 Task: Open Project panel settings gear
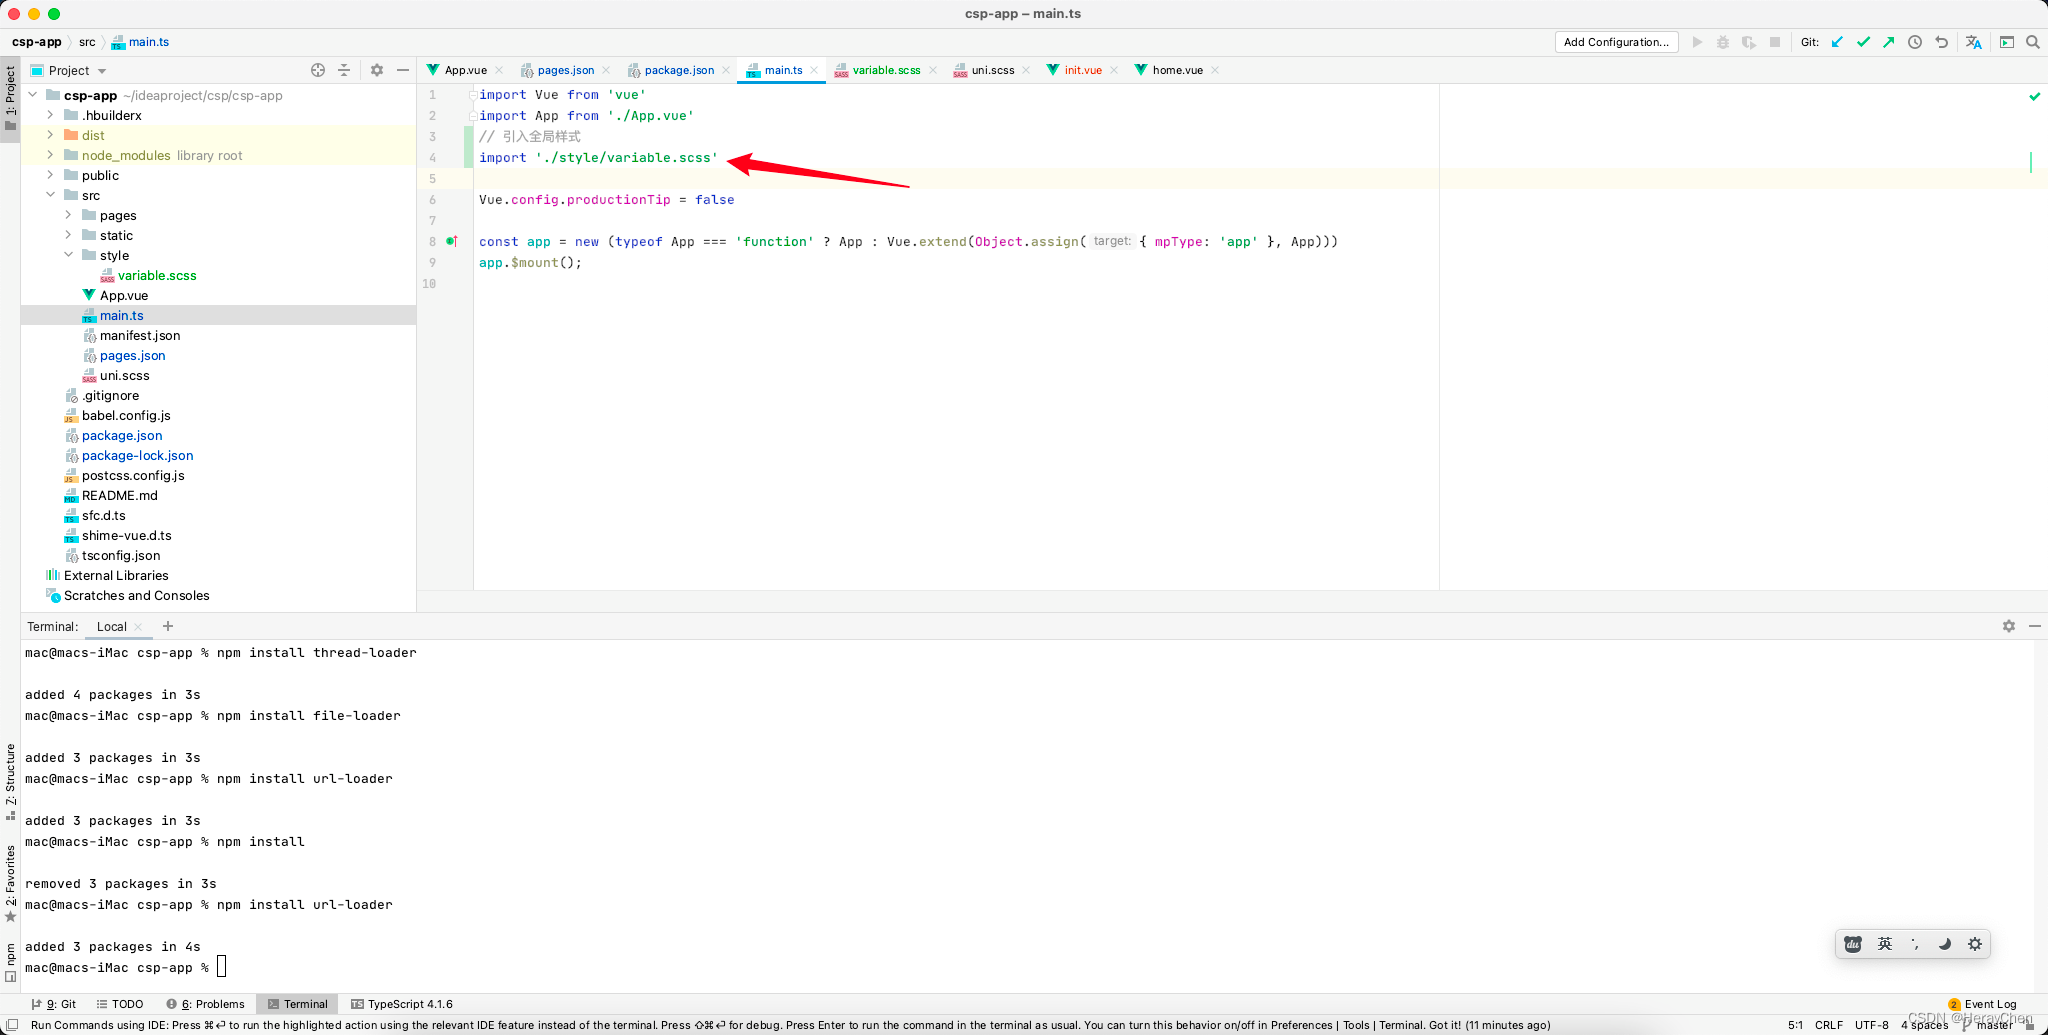tap(377, 70)
